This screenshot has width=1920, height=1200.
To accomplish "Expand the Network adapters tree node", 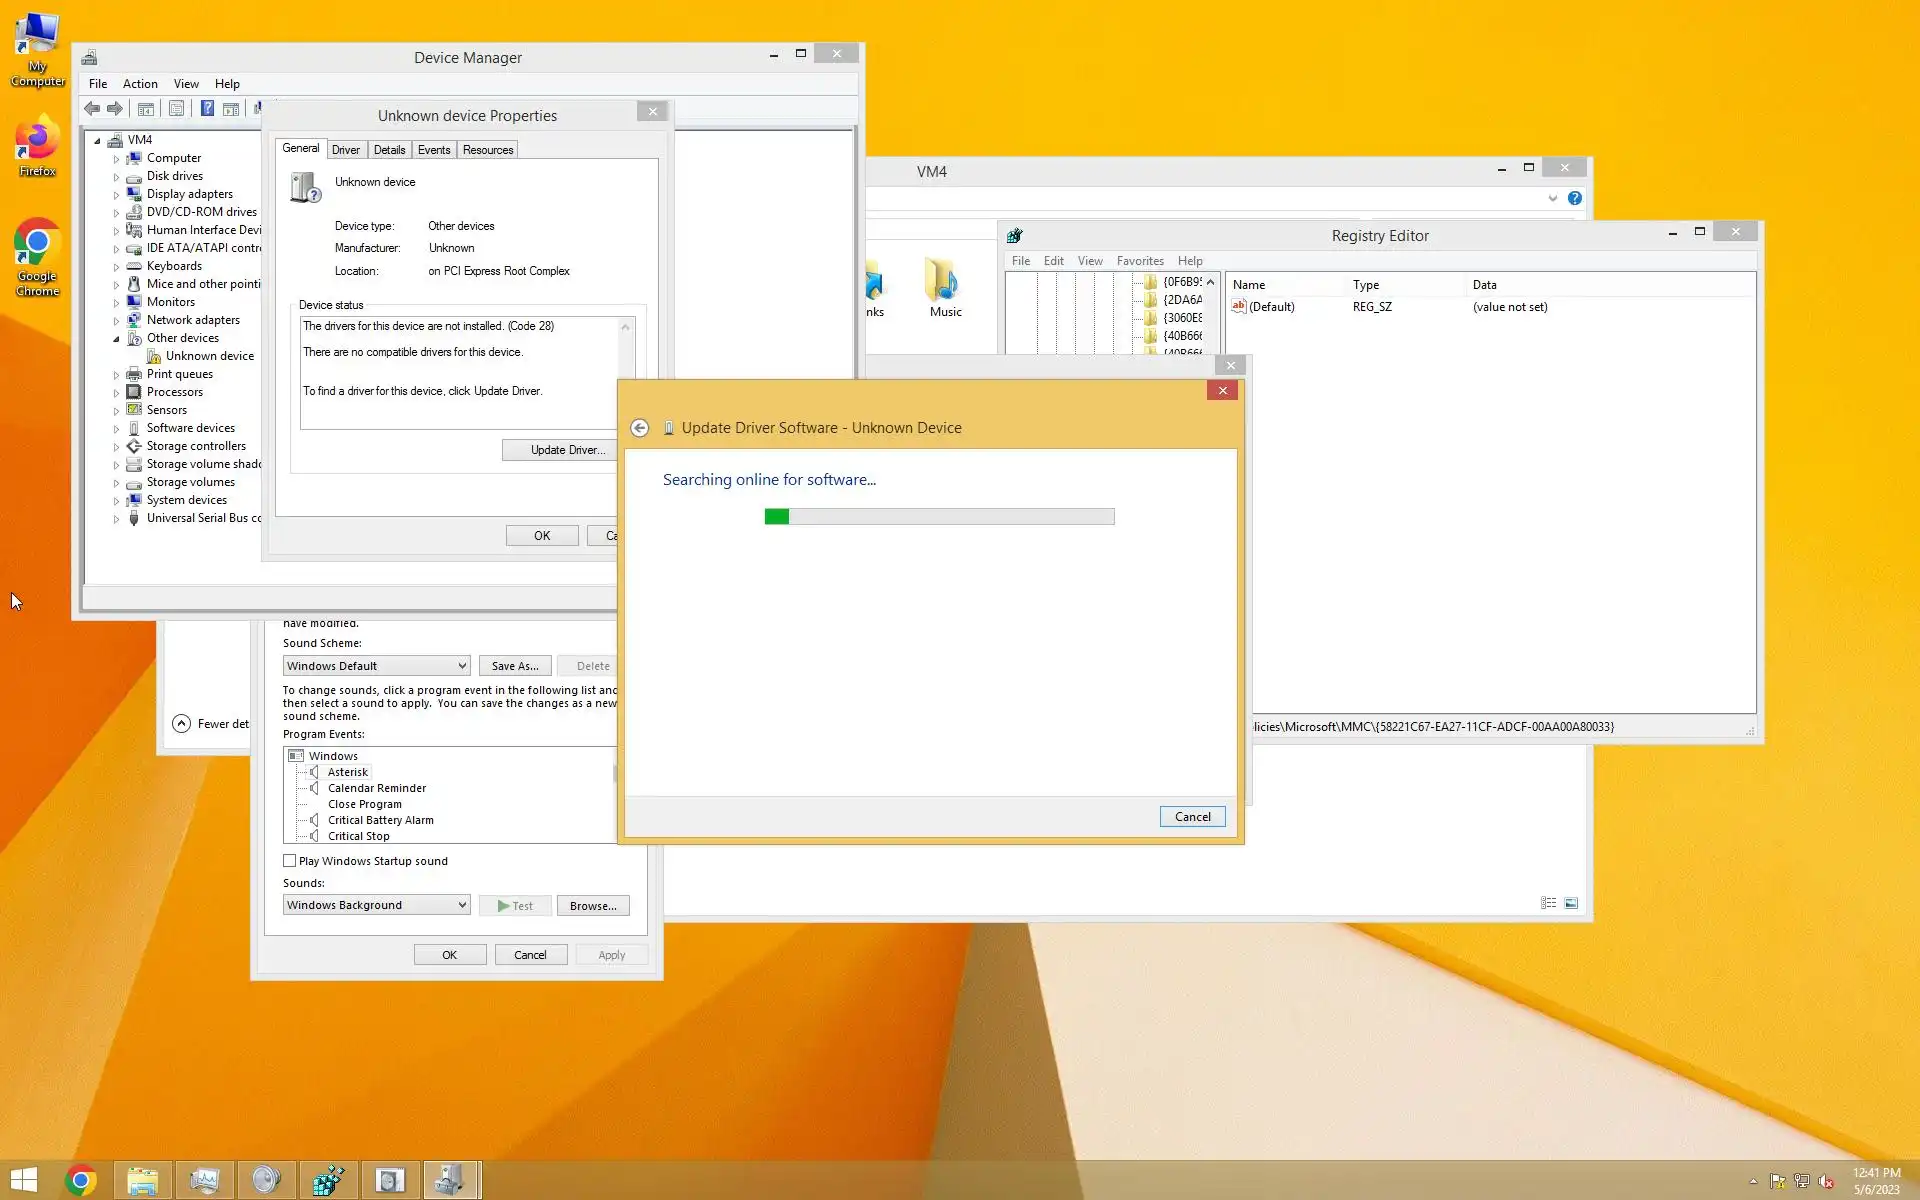I will [116, 321].
